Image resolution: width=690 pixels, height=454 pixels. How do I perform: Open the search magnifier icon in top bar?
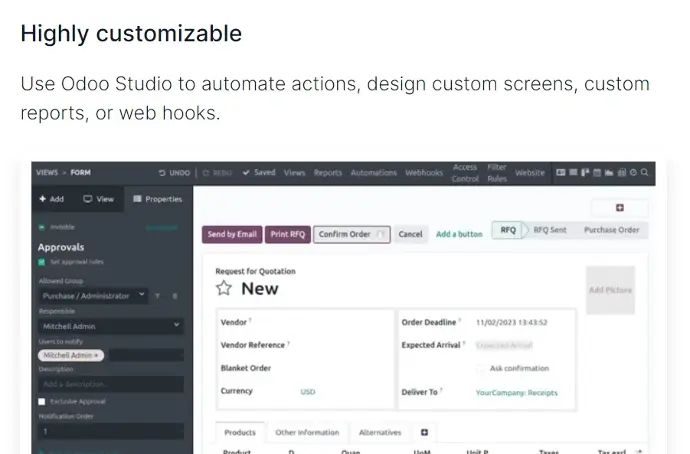[x=647, y=173]
